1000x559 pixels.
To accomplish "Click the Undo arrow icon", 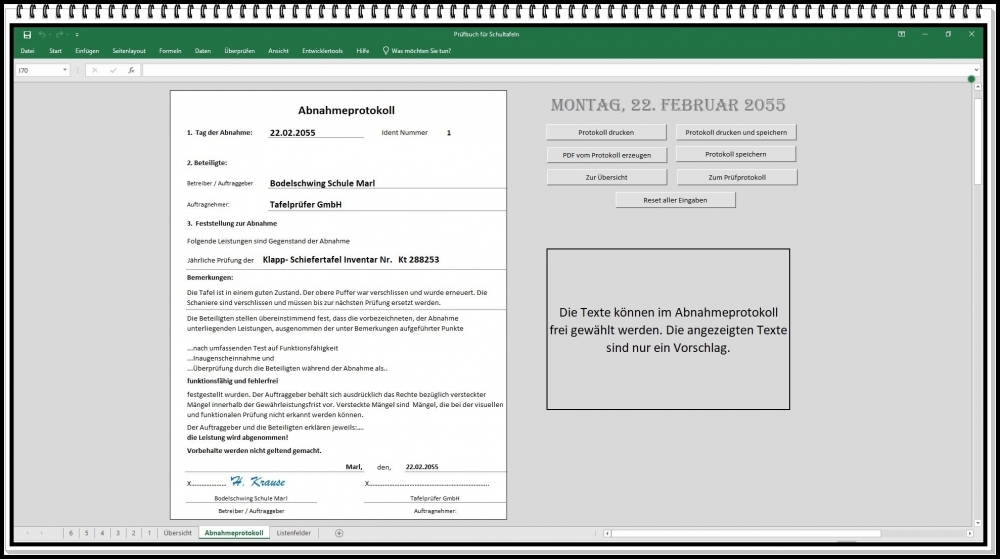I will click(43, 34).
